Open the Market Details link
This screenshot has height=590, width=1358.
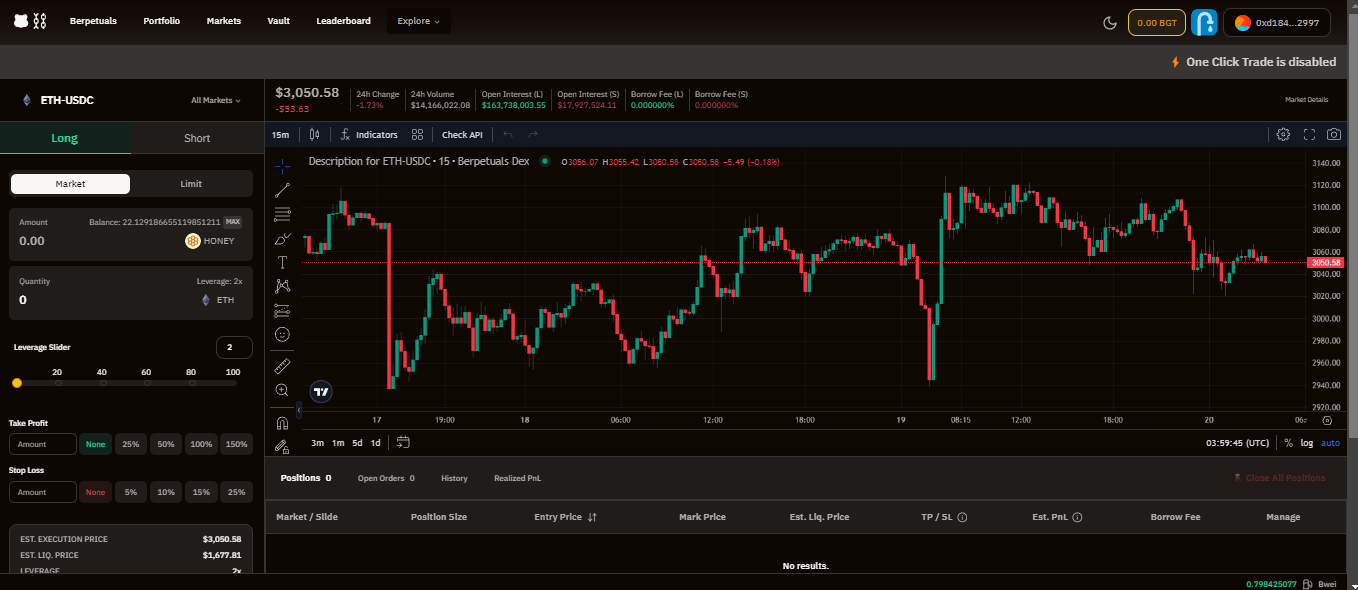pos(1306,100)
